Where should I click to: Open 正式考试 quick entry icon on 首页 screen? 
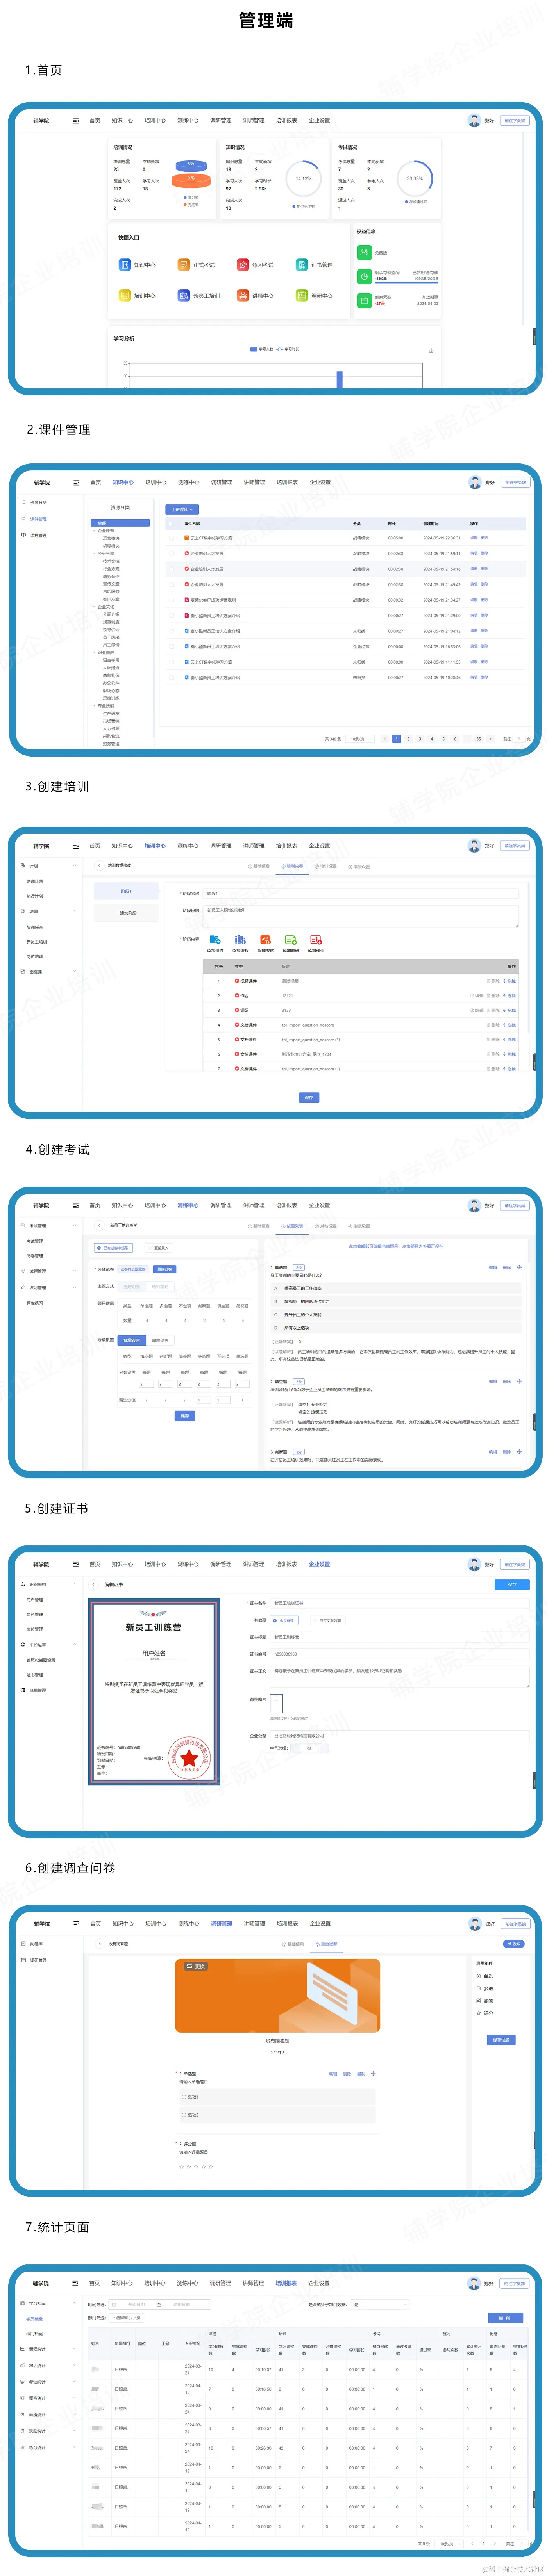pyautogui.click(x=184, y=265)
